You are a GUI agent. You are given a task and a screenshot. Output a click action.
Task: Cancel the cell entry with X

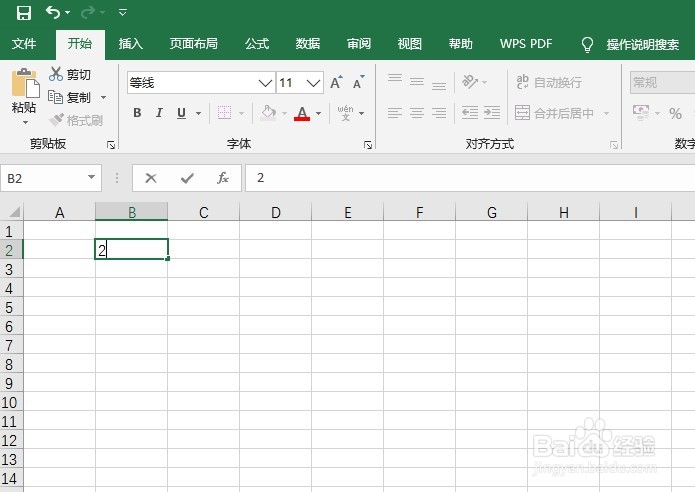point(151,178)
